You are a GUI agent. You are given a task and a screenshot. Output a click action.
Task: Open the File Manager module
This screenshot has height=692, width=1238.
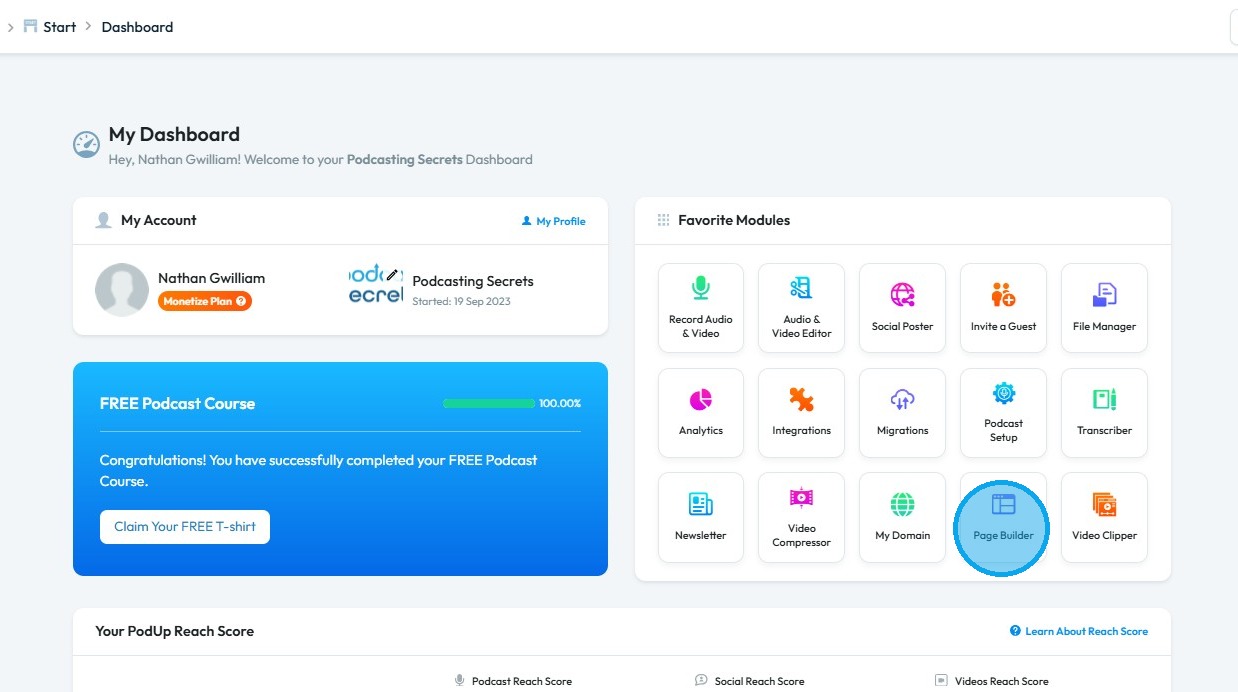point(1104,308)
